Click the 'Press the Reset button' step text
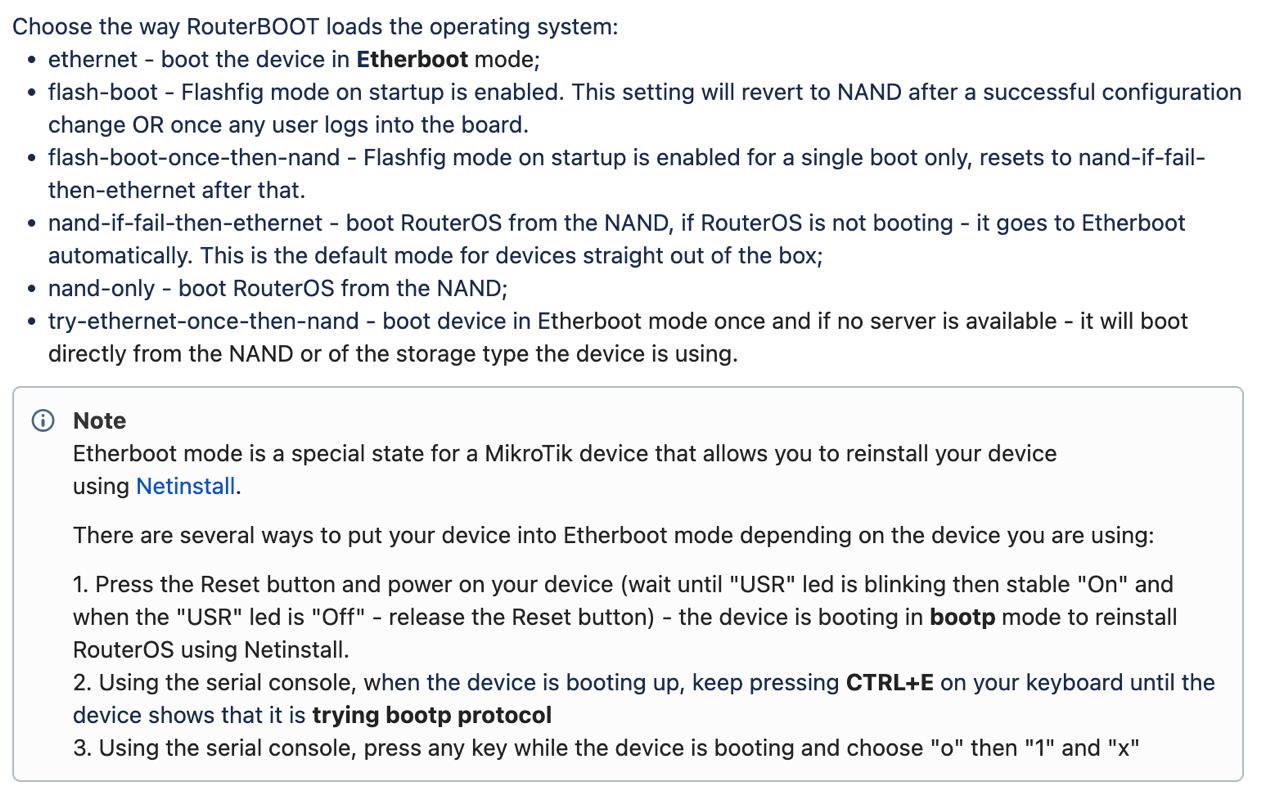Screen dimensions: 1280x800 point(625,617)
